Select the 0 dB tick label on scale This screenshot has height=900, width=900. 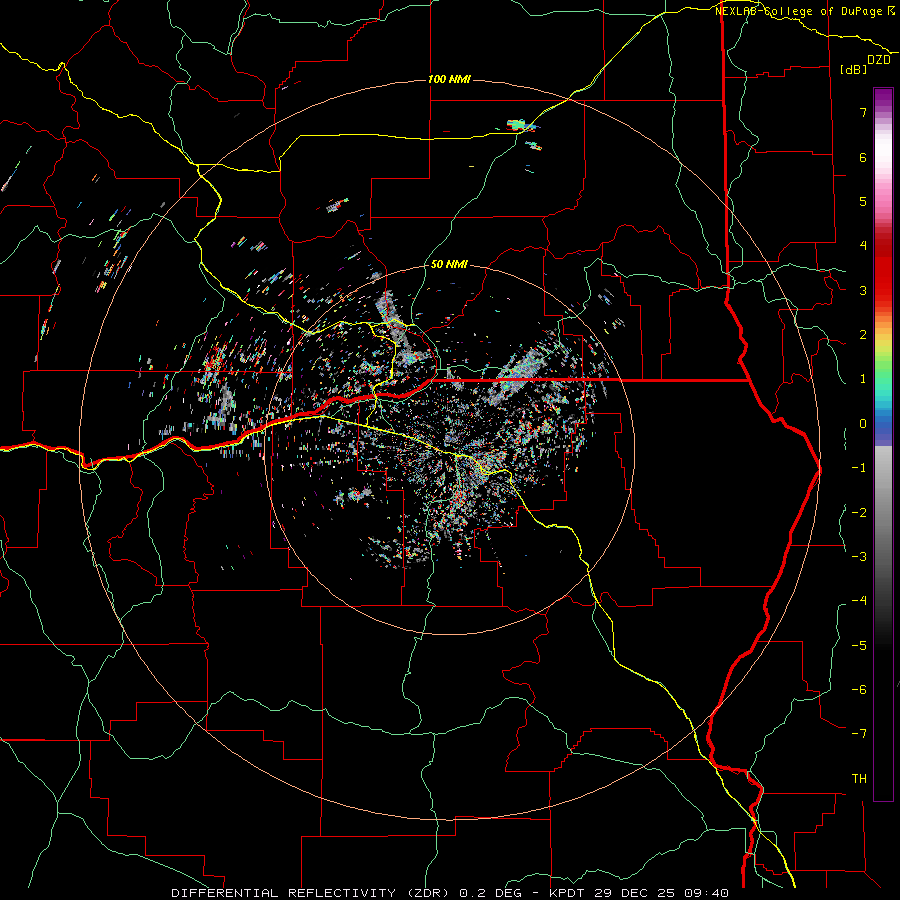pos(863,424)
